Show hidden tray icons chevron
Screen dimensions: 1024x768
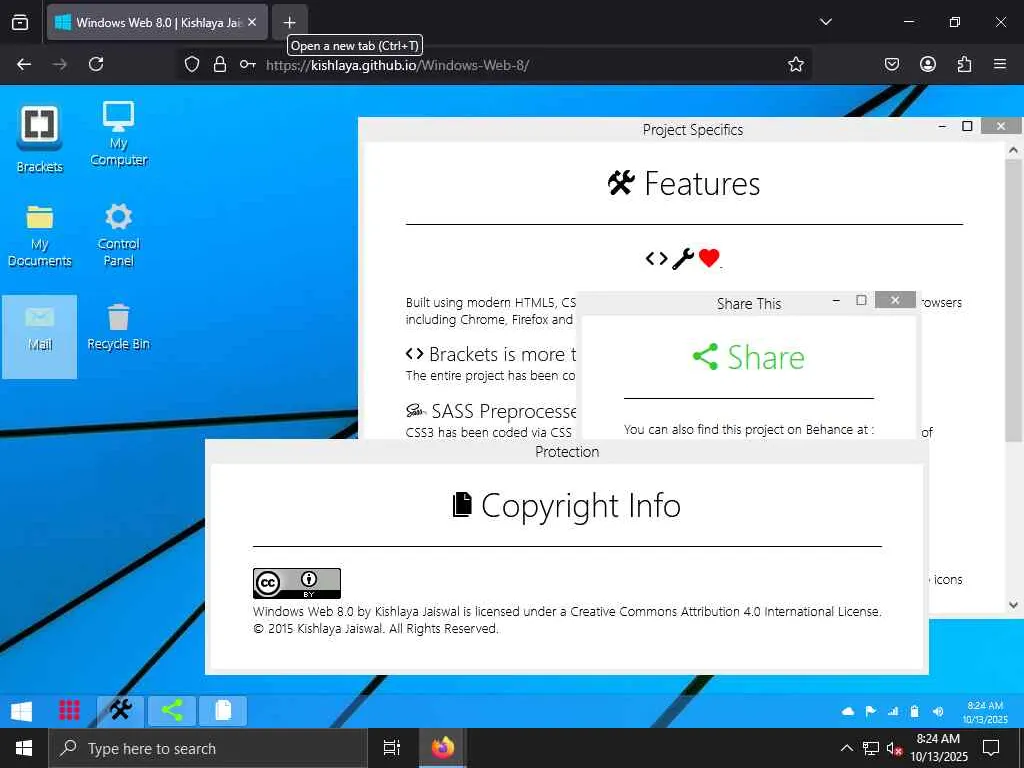pos(846,748)
